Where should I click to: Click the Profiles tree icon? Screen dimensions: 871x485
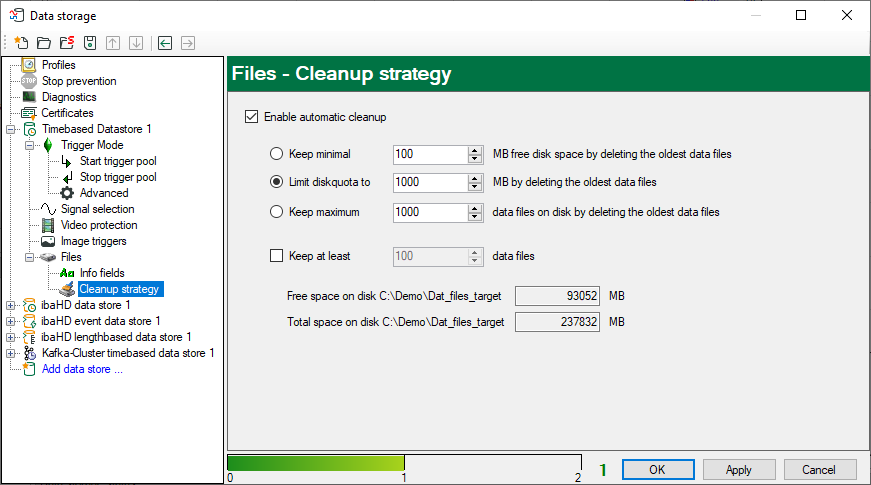tap(29, 65)
